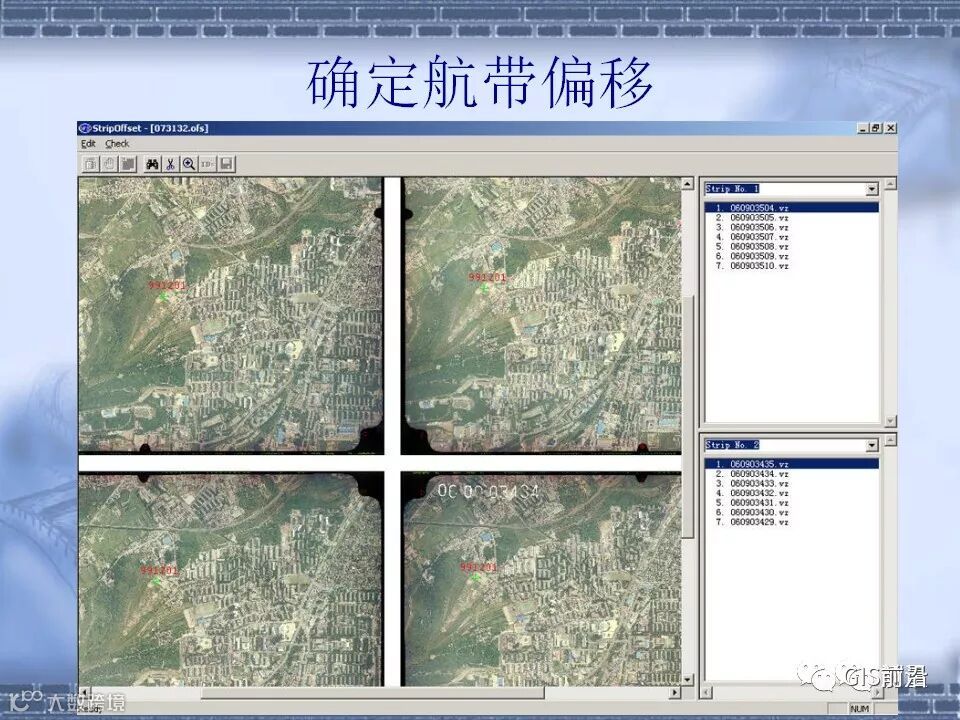Click the strip 1 panel scroll-up arrow

tap(891, 184)
